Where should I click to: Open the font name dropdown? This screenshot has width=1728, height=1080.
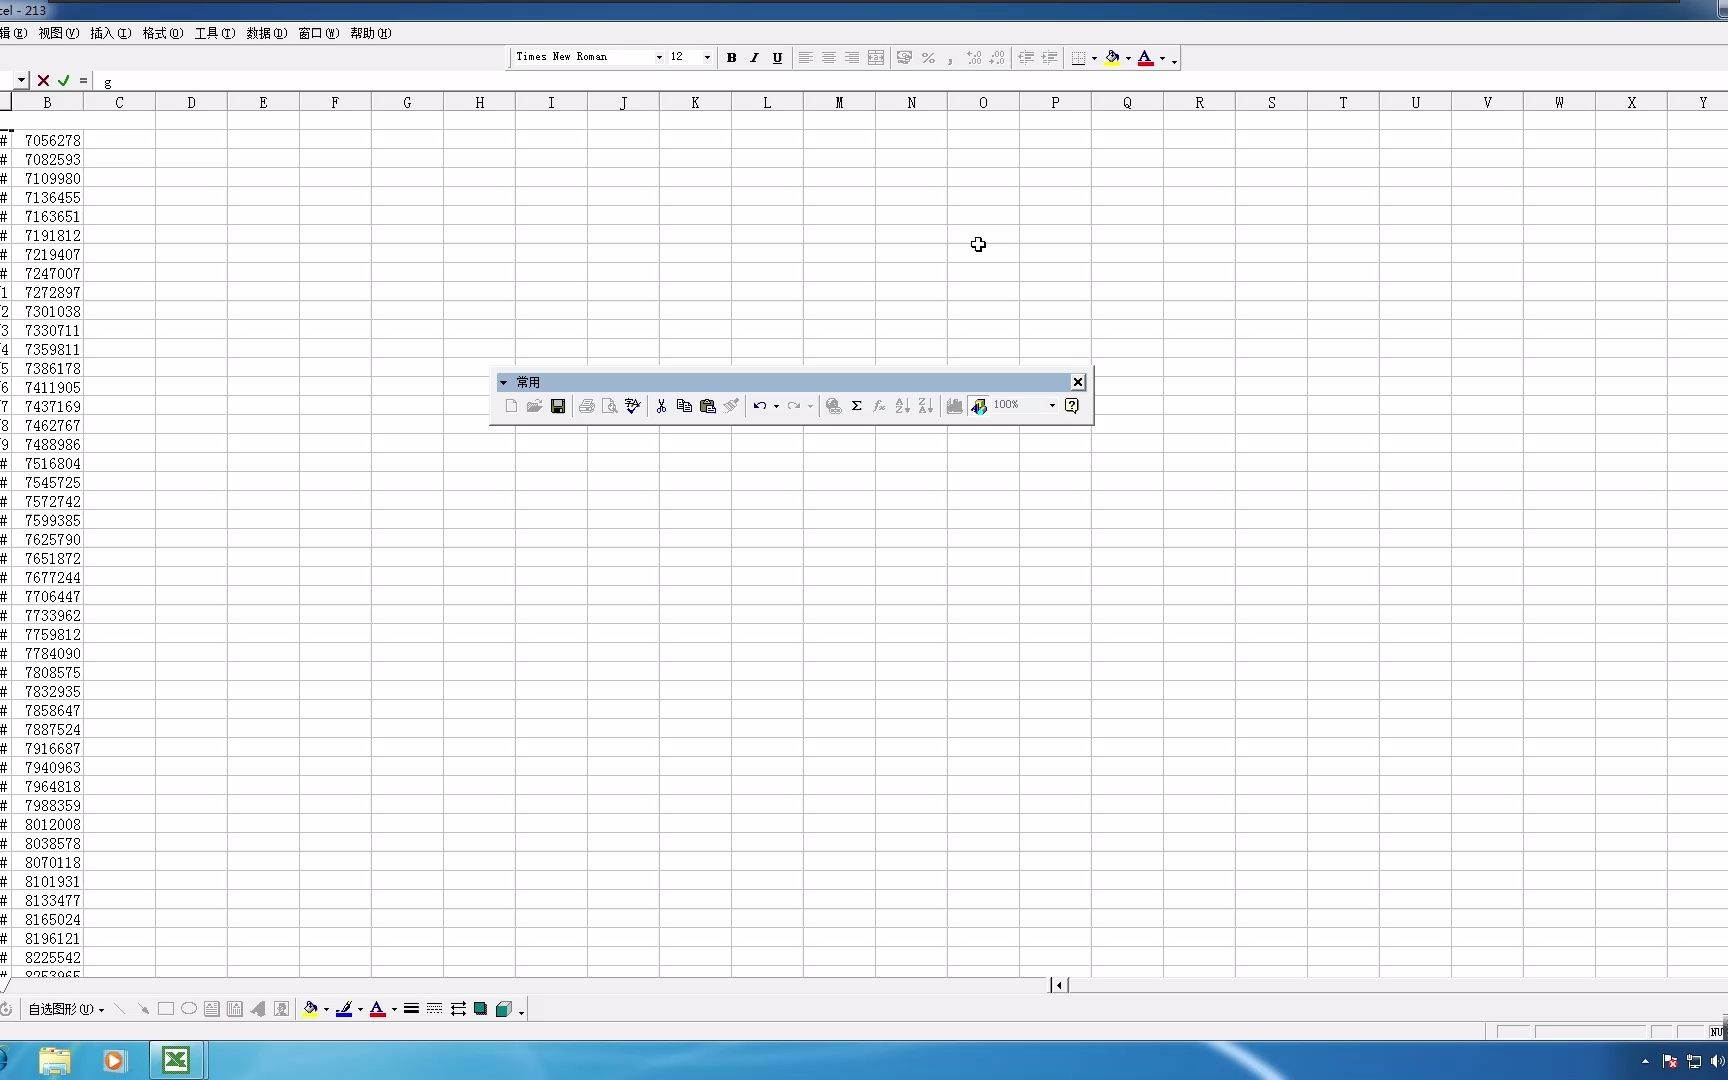point(658,57)
